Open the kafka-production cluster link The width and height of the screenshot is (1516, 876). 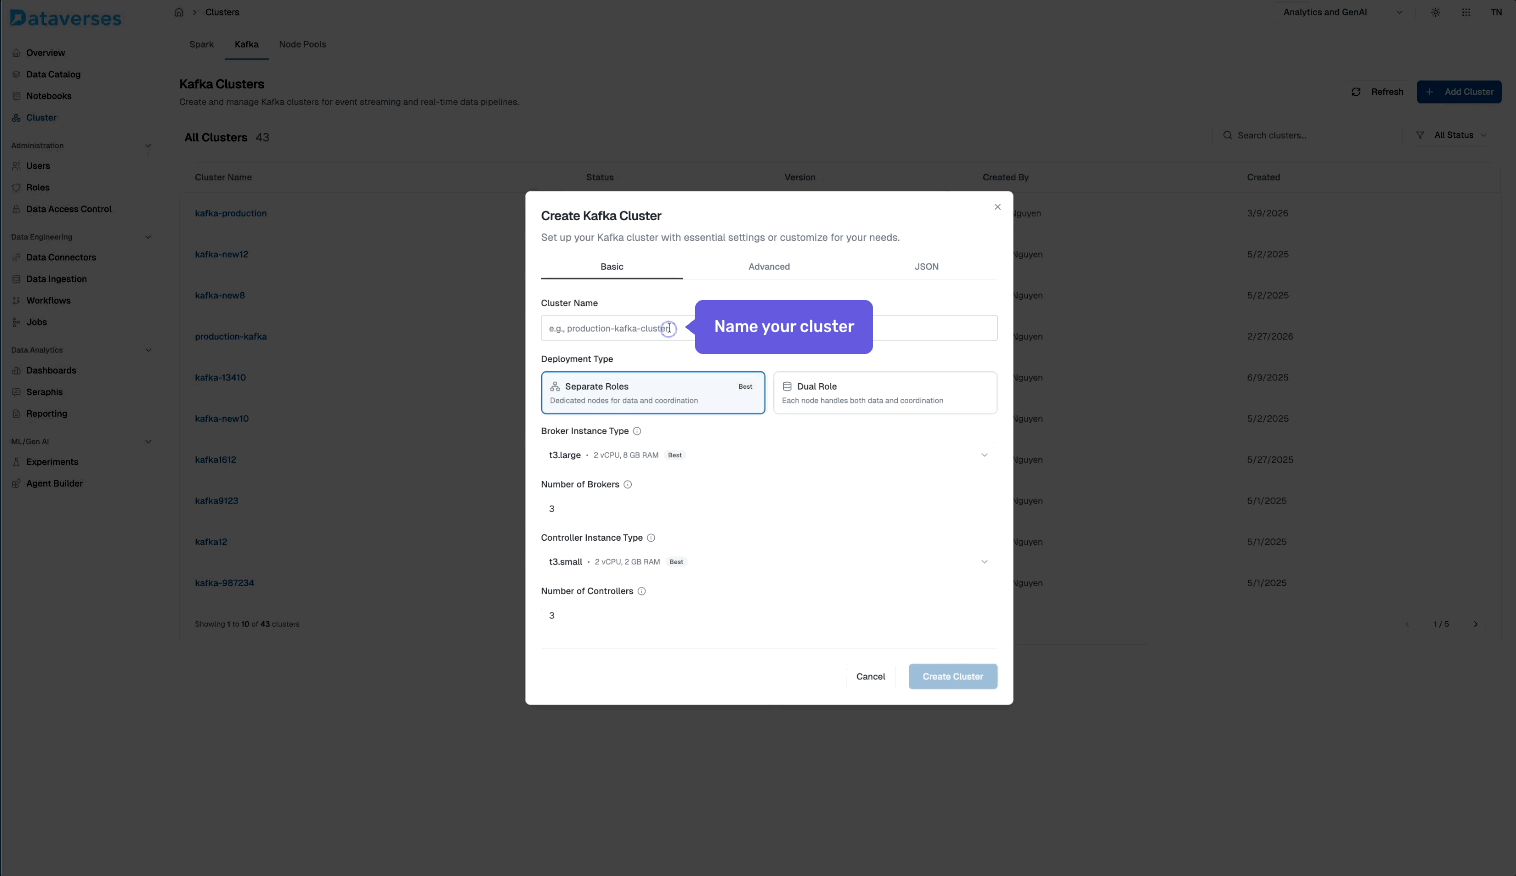231,213
